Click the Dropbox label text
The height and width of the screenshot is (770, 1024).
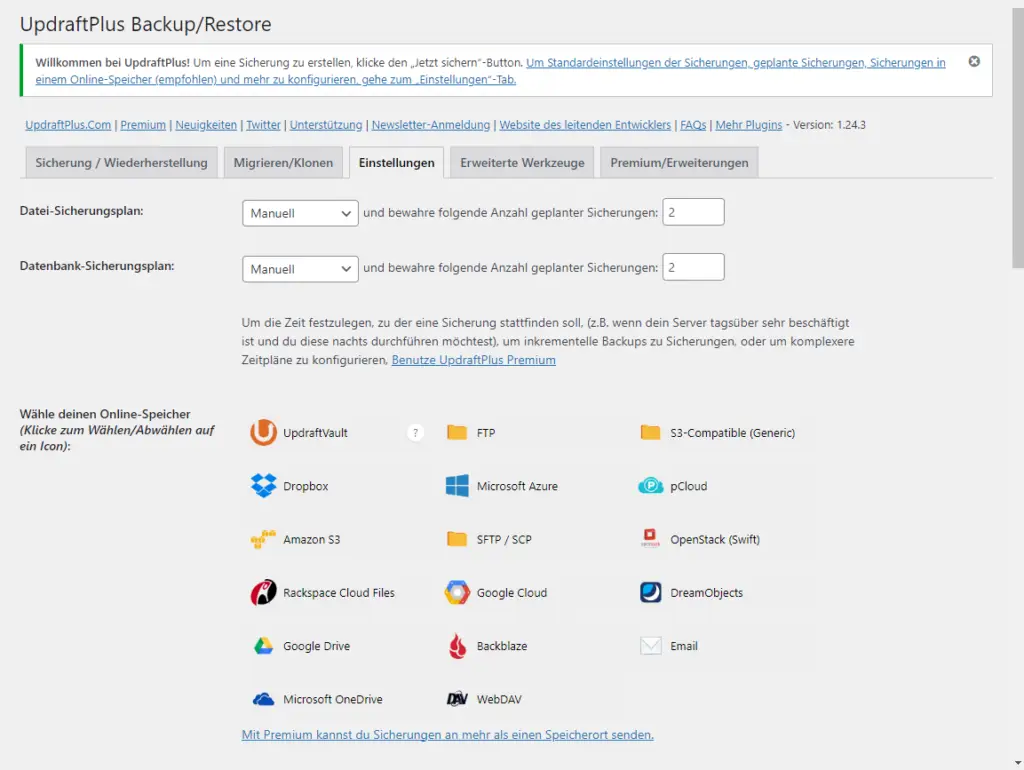[306, 487]
